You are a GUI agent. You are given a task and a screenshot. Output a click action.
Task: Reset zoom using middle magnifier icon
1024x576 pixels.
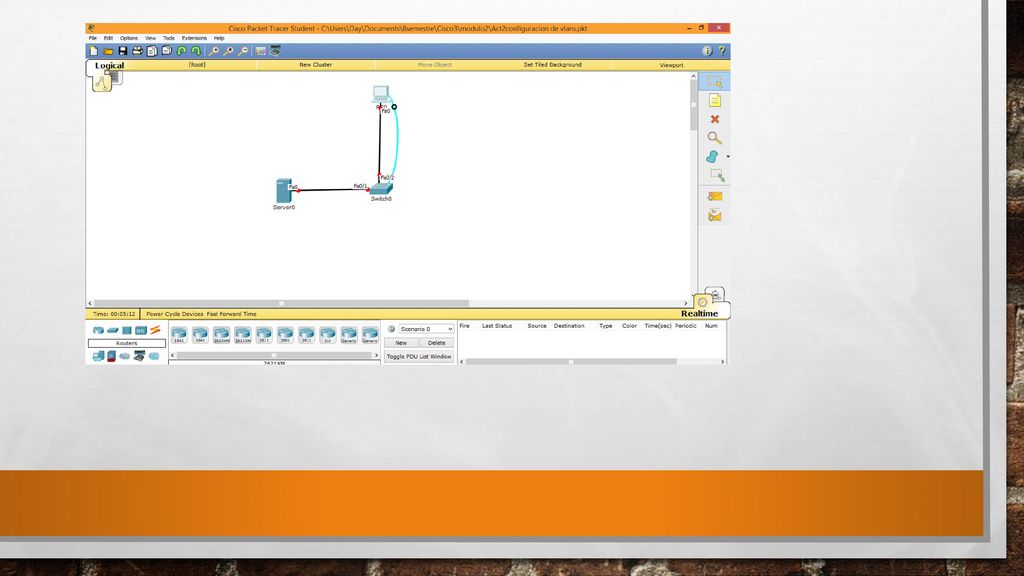[x=228, y=51]
